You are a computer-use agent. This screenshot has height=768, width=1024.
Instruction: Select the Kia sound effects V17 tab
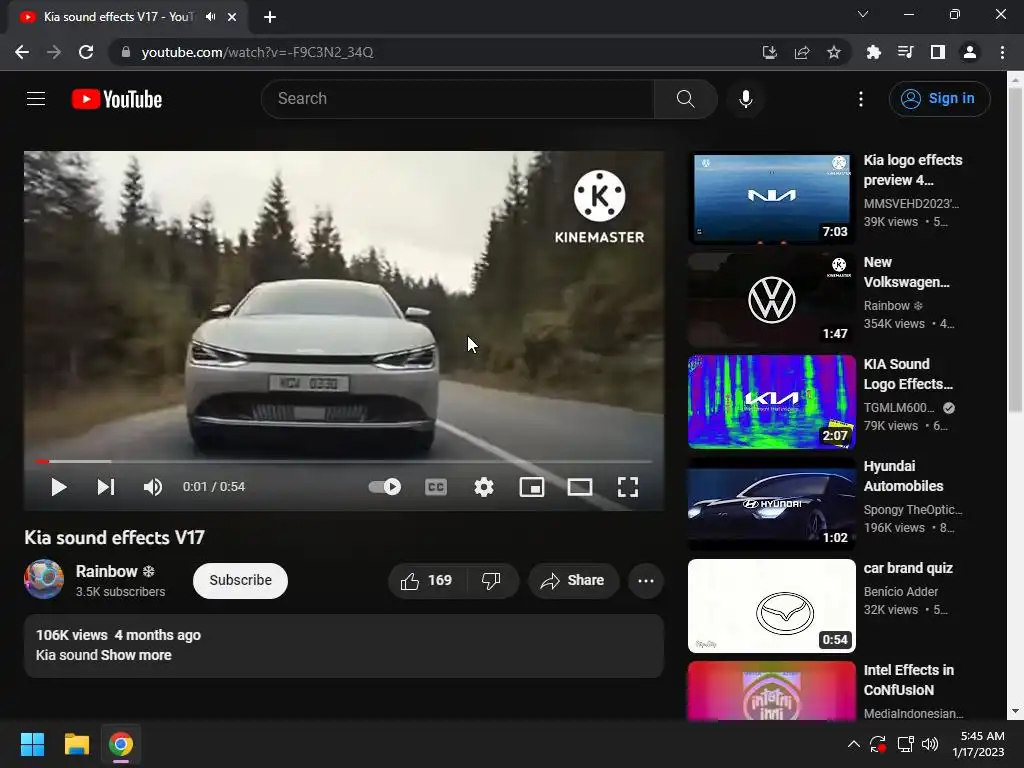point(127,17)
